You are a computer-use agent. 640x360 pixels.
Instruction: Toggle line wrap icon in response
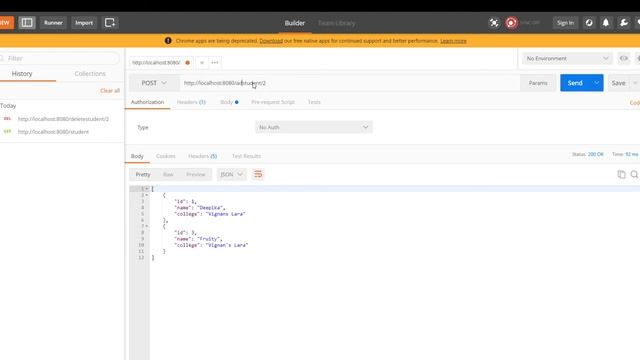tap(258, 174)
